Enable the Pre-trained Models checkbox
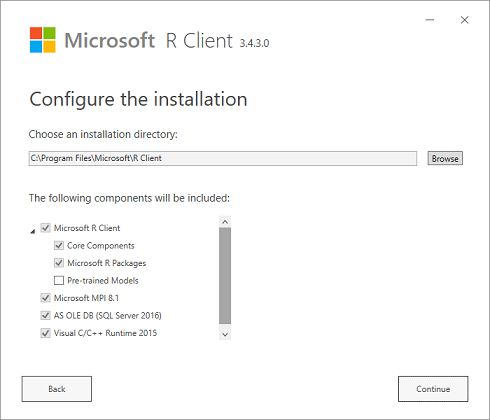The image size is (490, 420). [x=59, y=280]
